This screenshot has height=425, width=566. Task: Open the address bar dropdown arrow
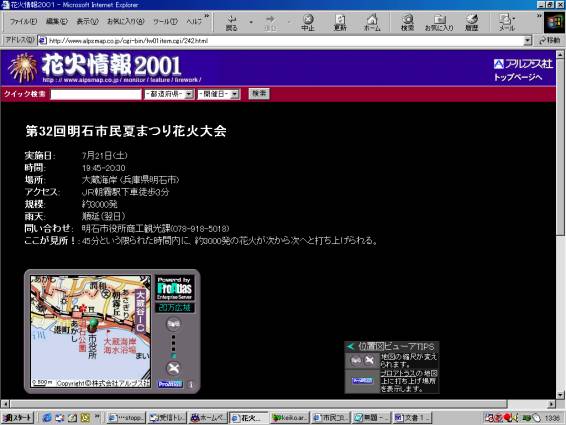[528, 41]
